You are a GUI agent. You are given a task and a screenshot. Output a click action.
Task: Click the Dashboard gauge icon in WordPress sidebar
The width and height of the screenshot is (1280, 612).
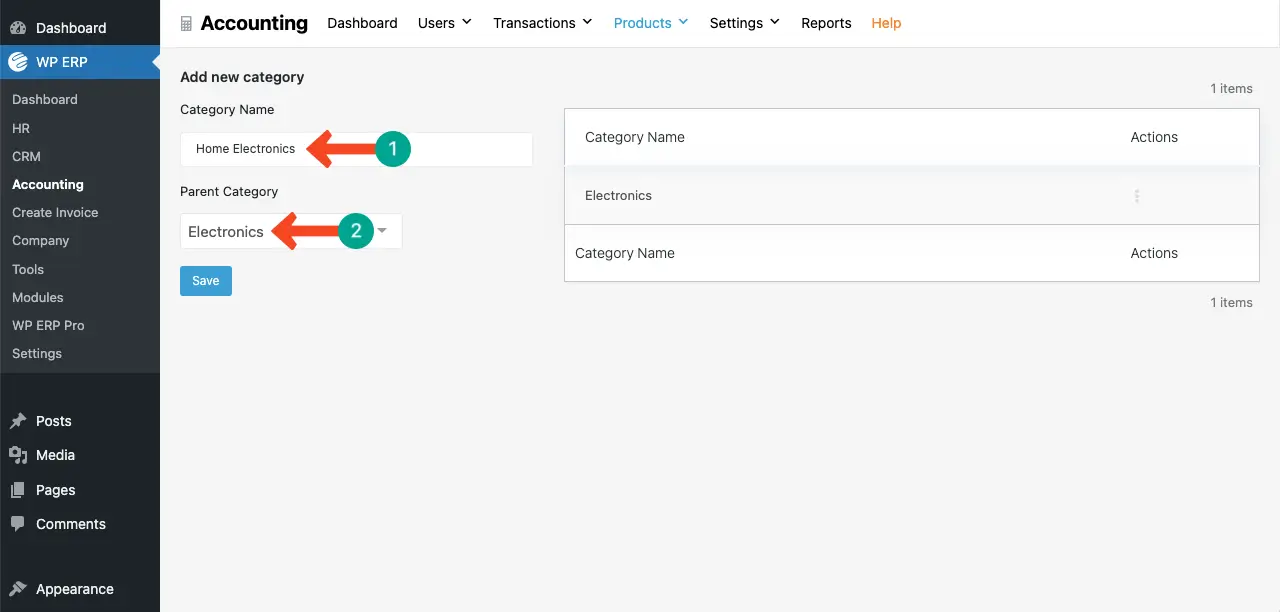[18, 28]
